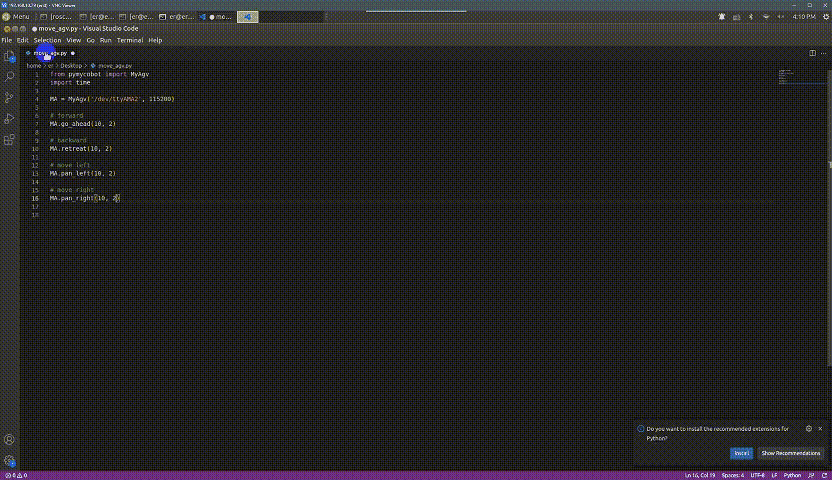Change end of line via LF
The width and height of the screenshot is (832, 480).
click(x=774, y=476)
